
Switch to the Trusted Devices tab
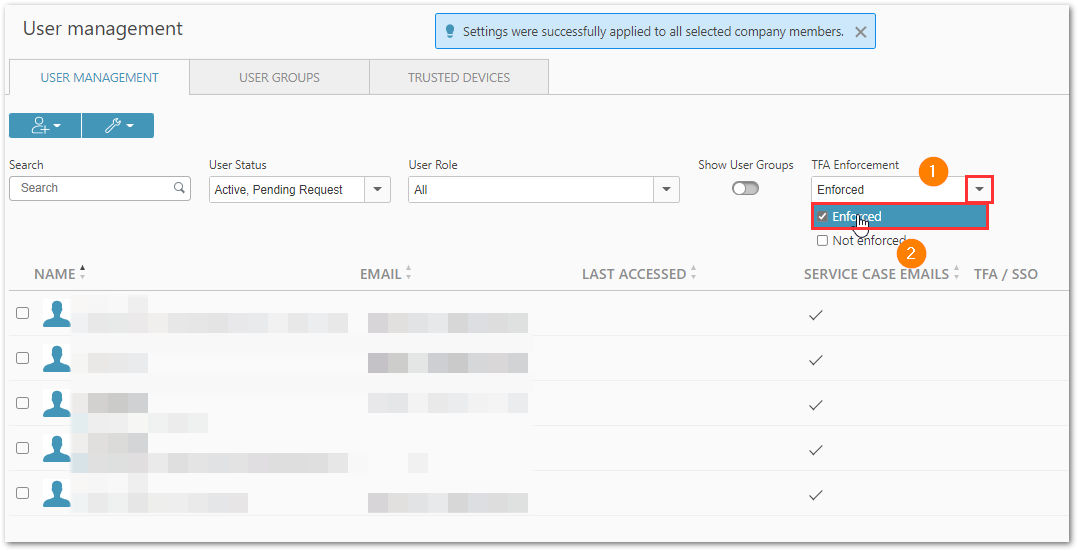459,78
